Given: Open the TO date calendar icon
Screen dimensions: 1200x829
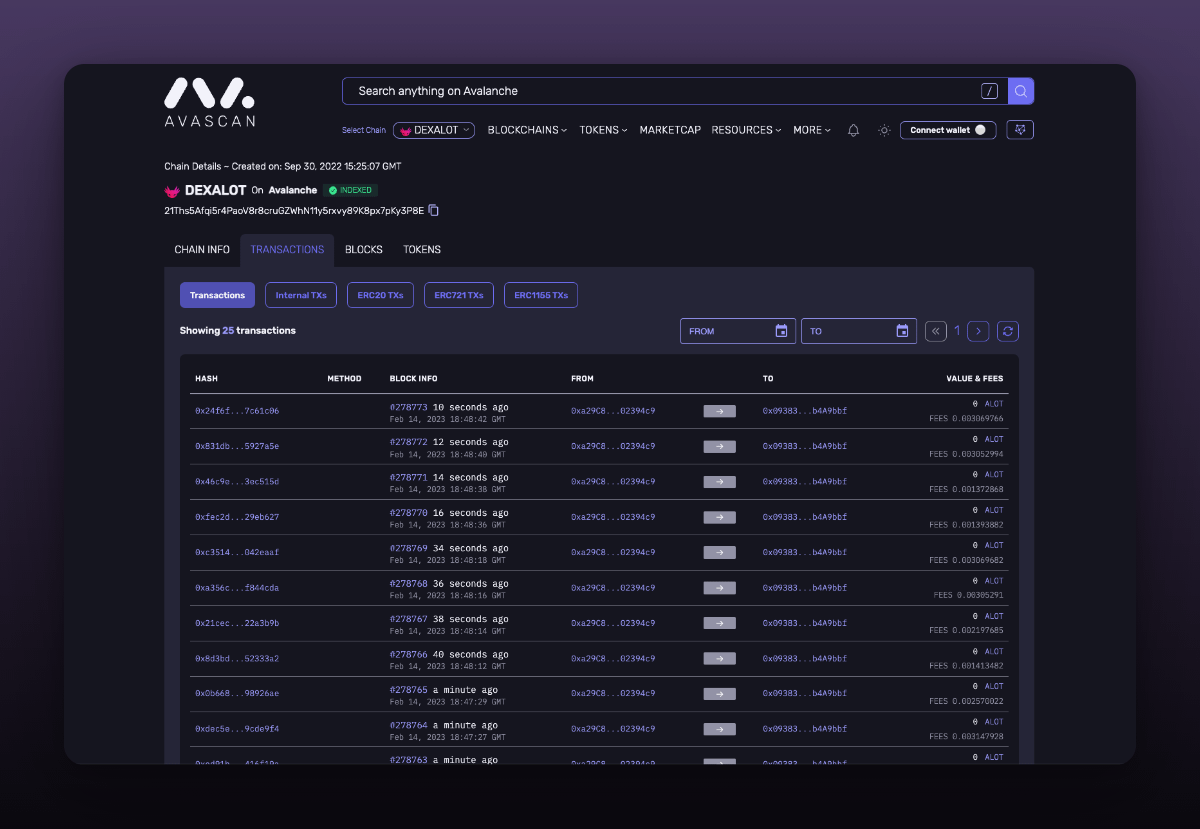Looking at the screenshot, I should 902,331.
